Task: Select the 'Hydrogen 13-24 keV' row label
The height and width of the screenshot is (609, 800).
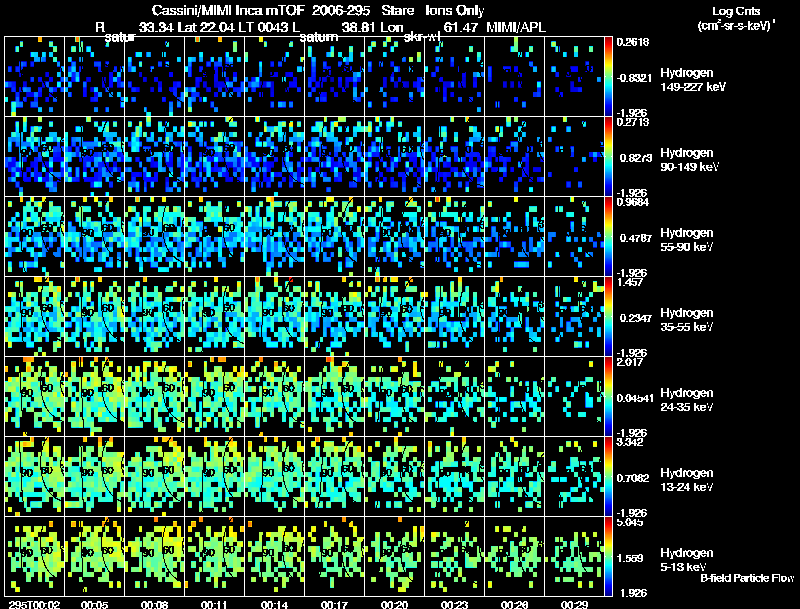Action: coord(686,480)
